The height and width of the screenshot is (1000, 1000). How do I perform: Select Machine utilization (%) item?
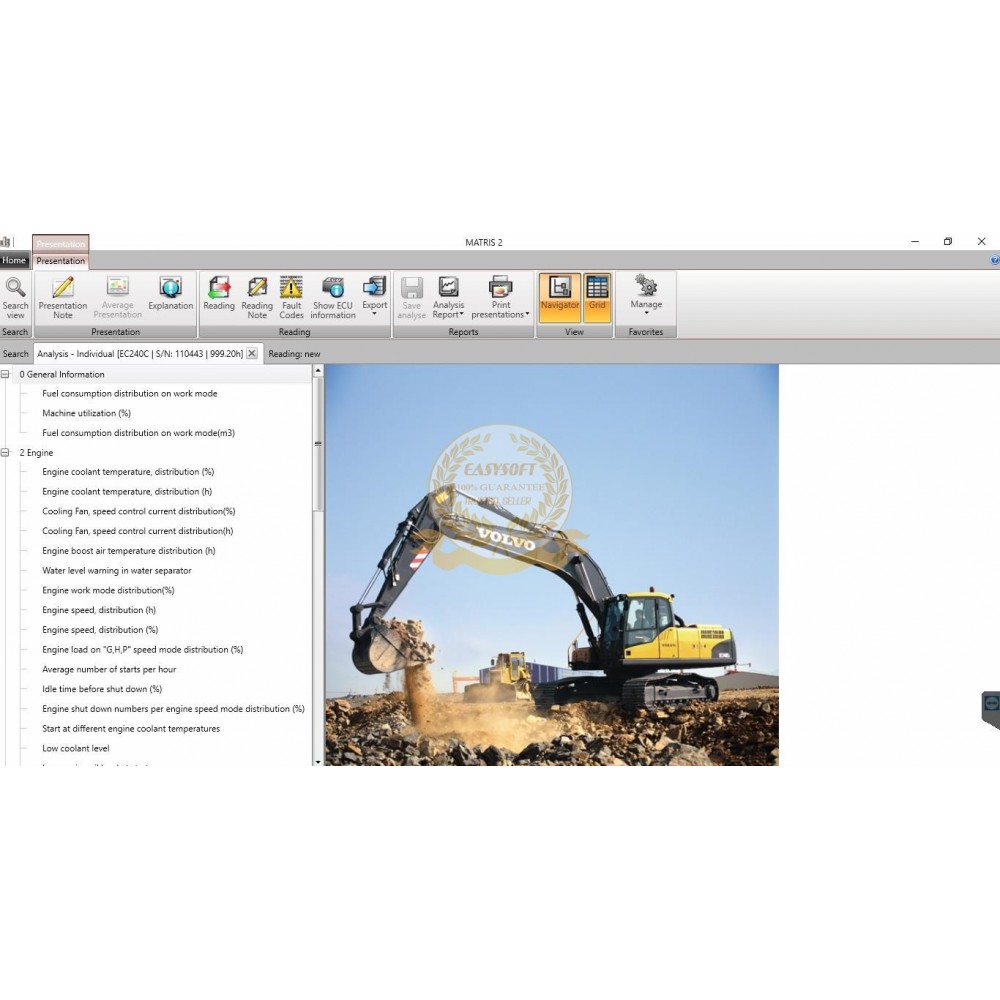[x=87, y=413]
